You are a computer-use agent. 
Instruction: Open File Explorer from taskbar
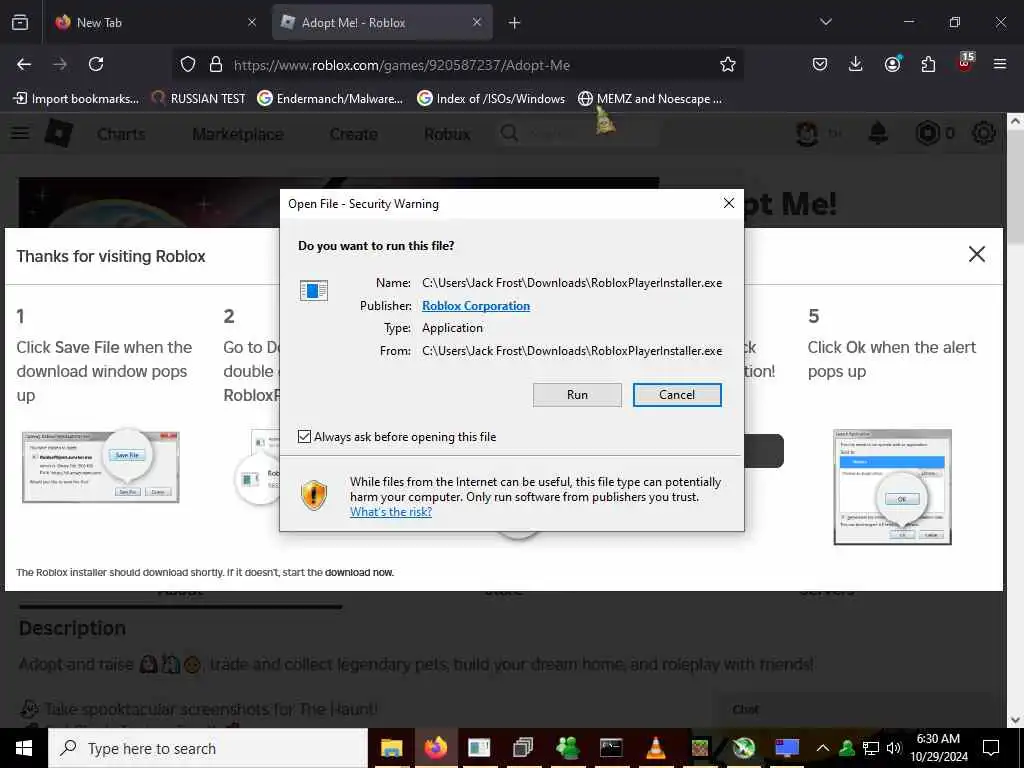[x=391, y=748]
